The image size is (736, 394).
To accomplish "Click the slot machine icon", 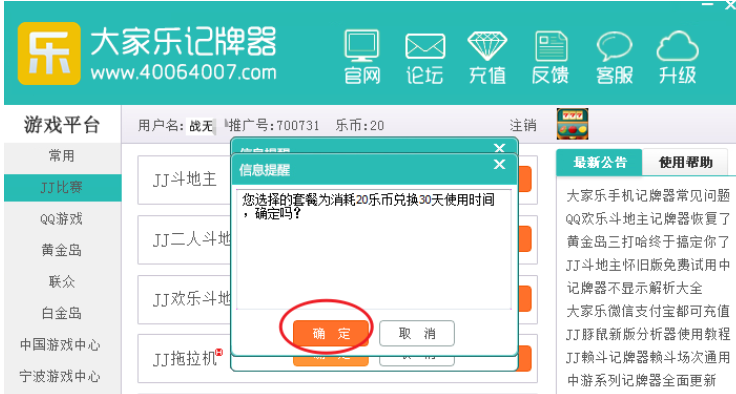I will [572, 124].
